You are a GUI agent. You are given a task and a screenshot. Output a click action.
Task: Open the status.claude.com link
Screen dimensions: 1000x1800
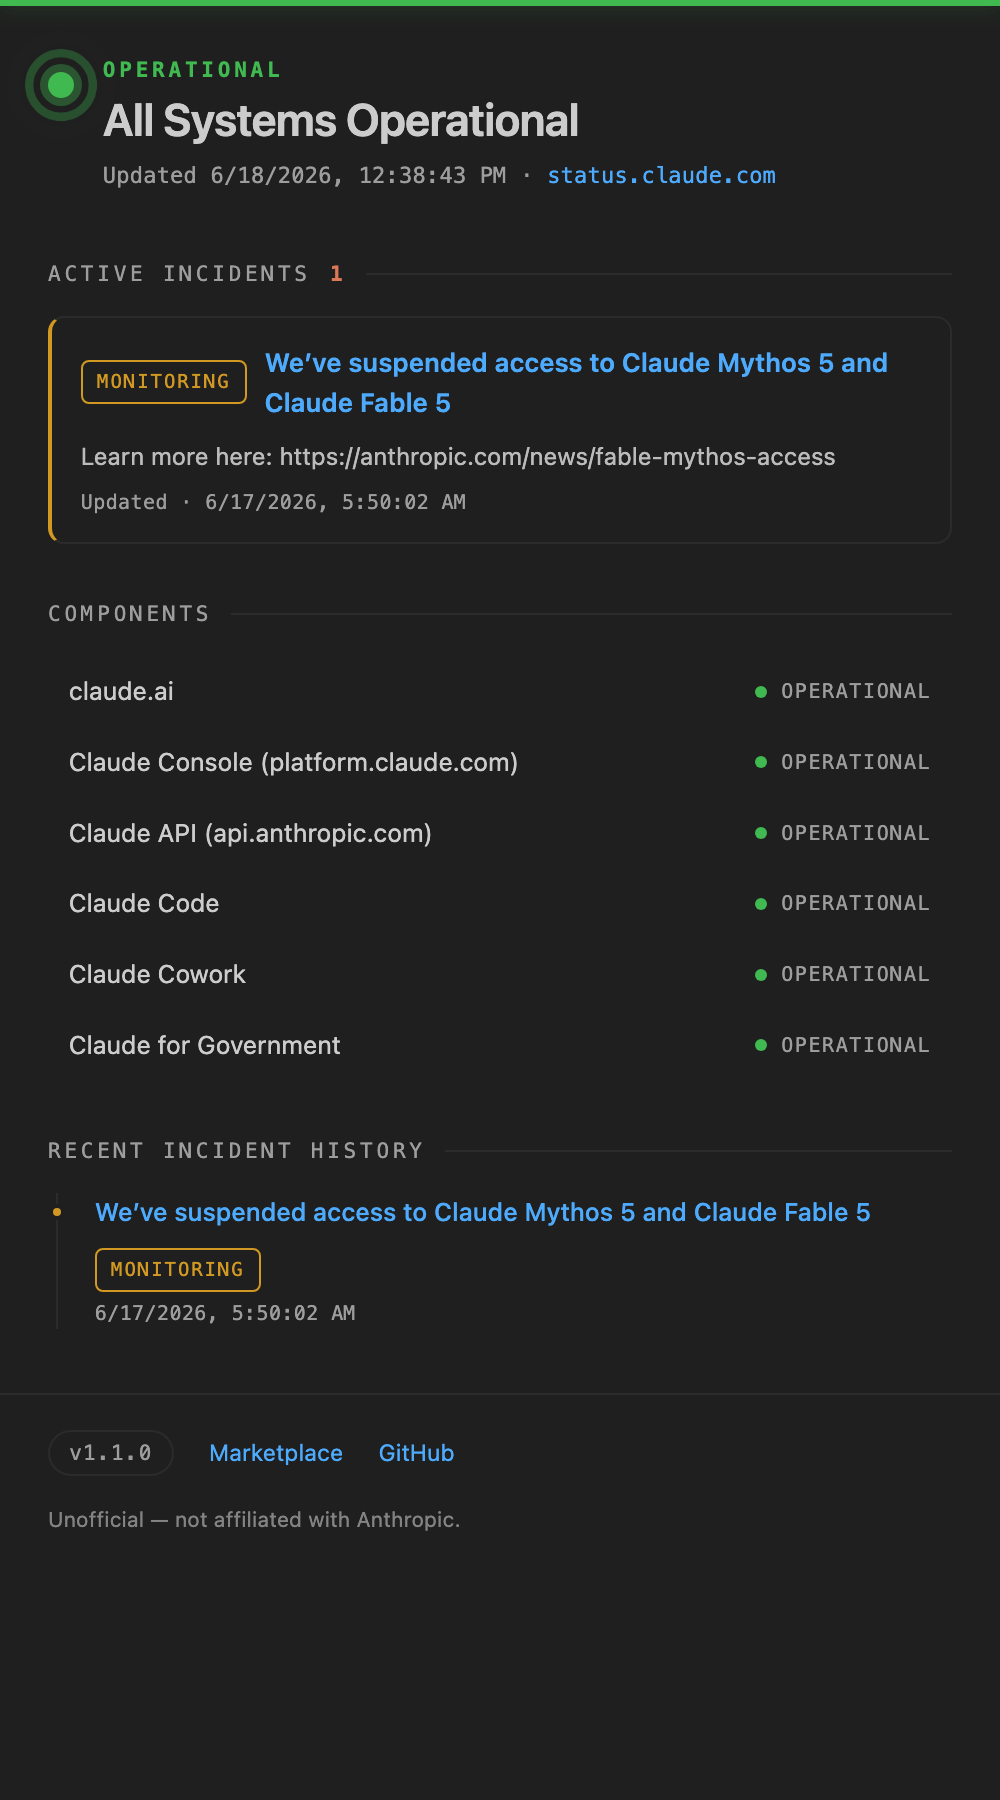(x=661, y=175)
